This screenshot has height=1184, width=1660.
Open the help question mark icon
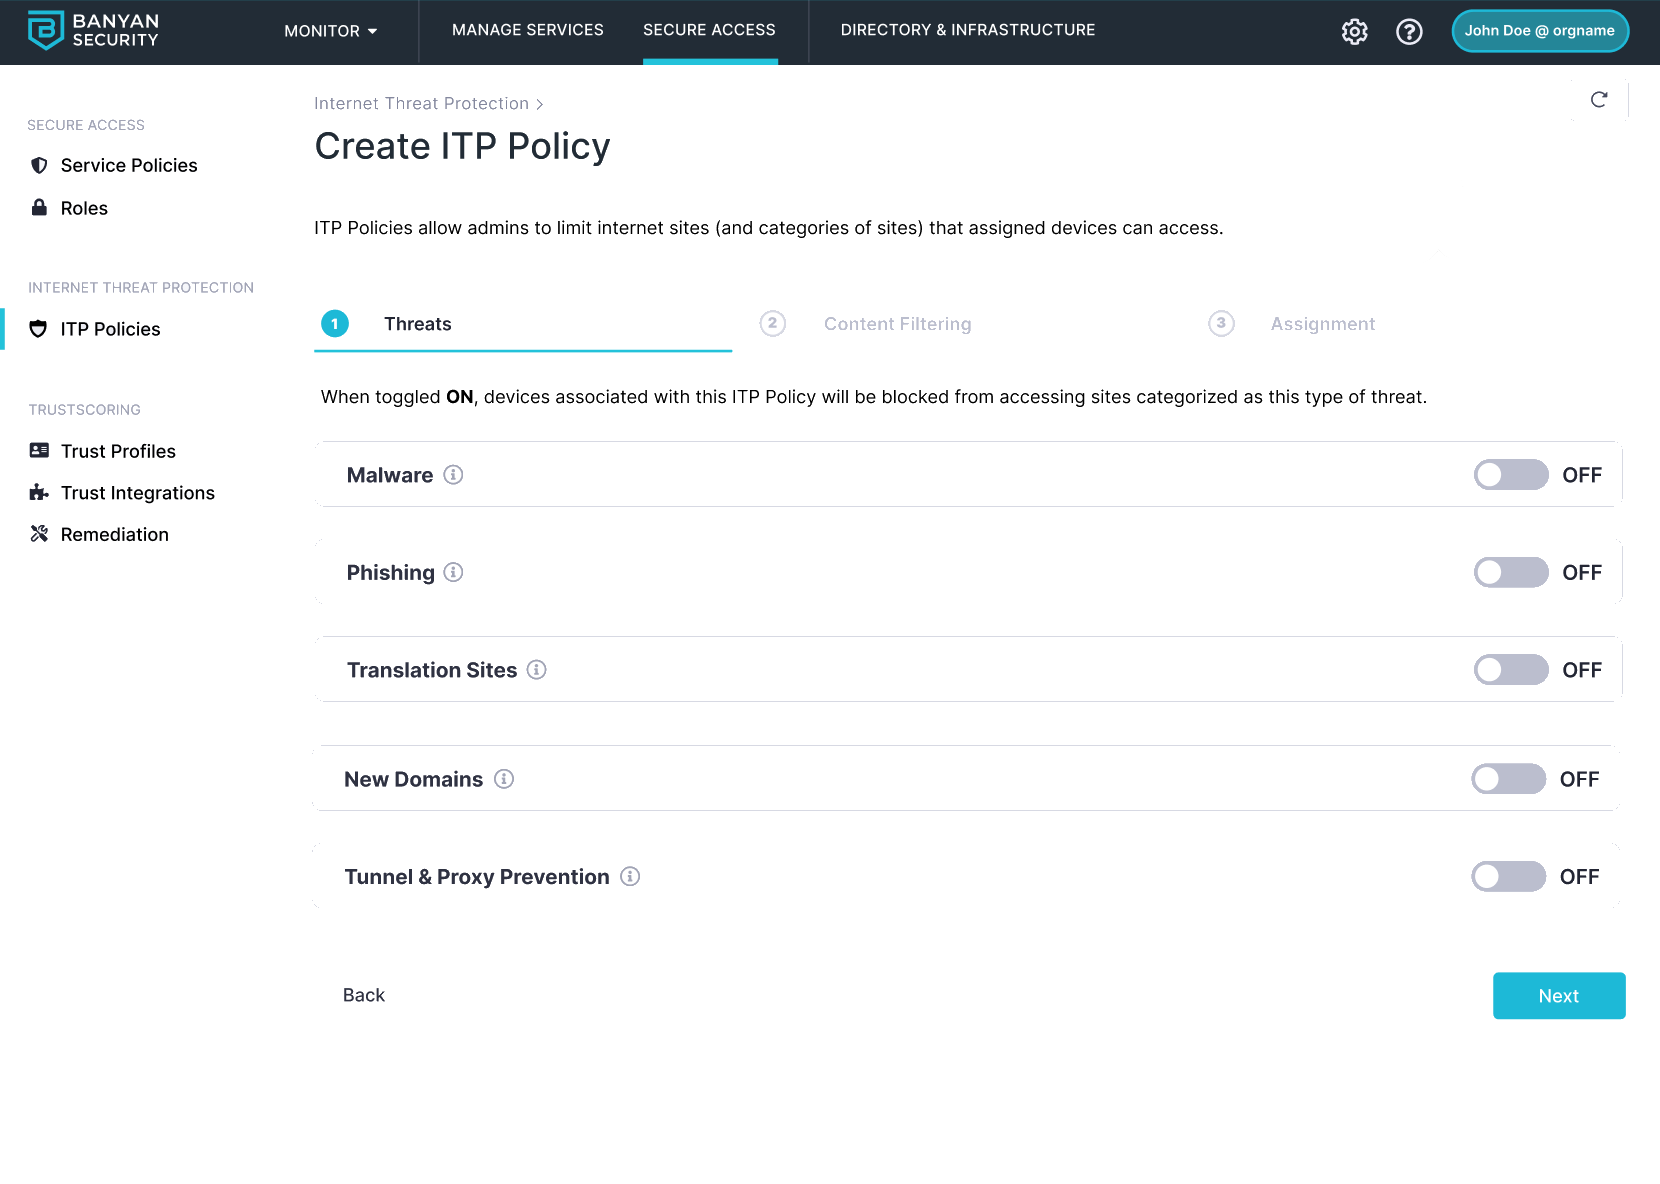coord(1409,32)
